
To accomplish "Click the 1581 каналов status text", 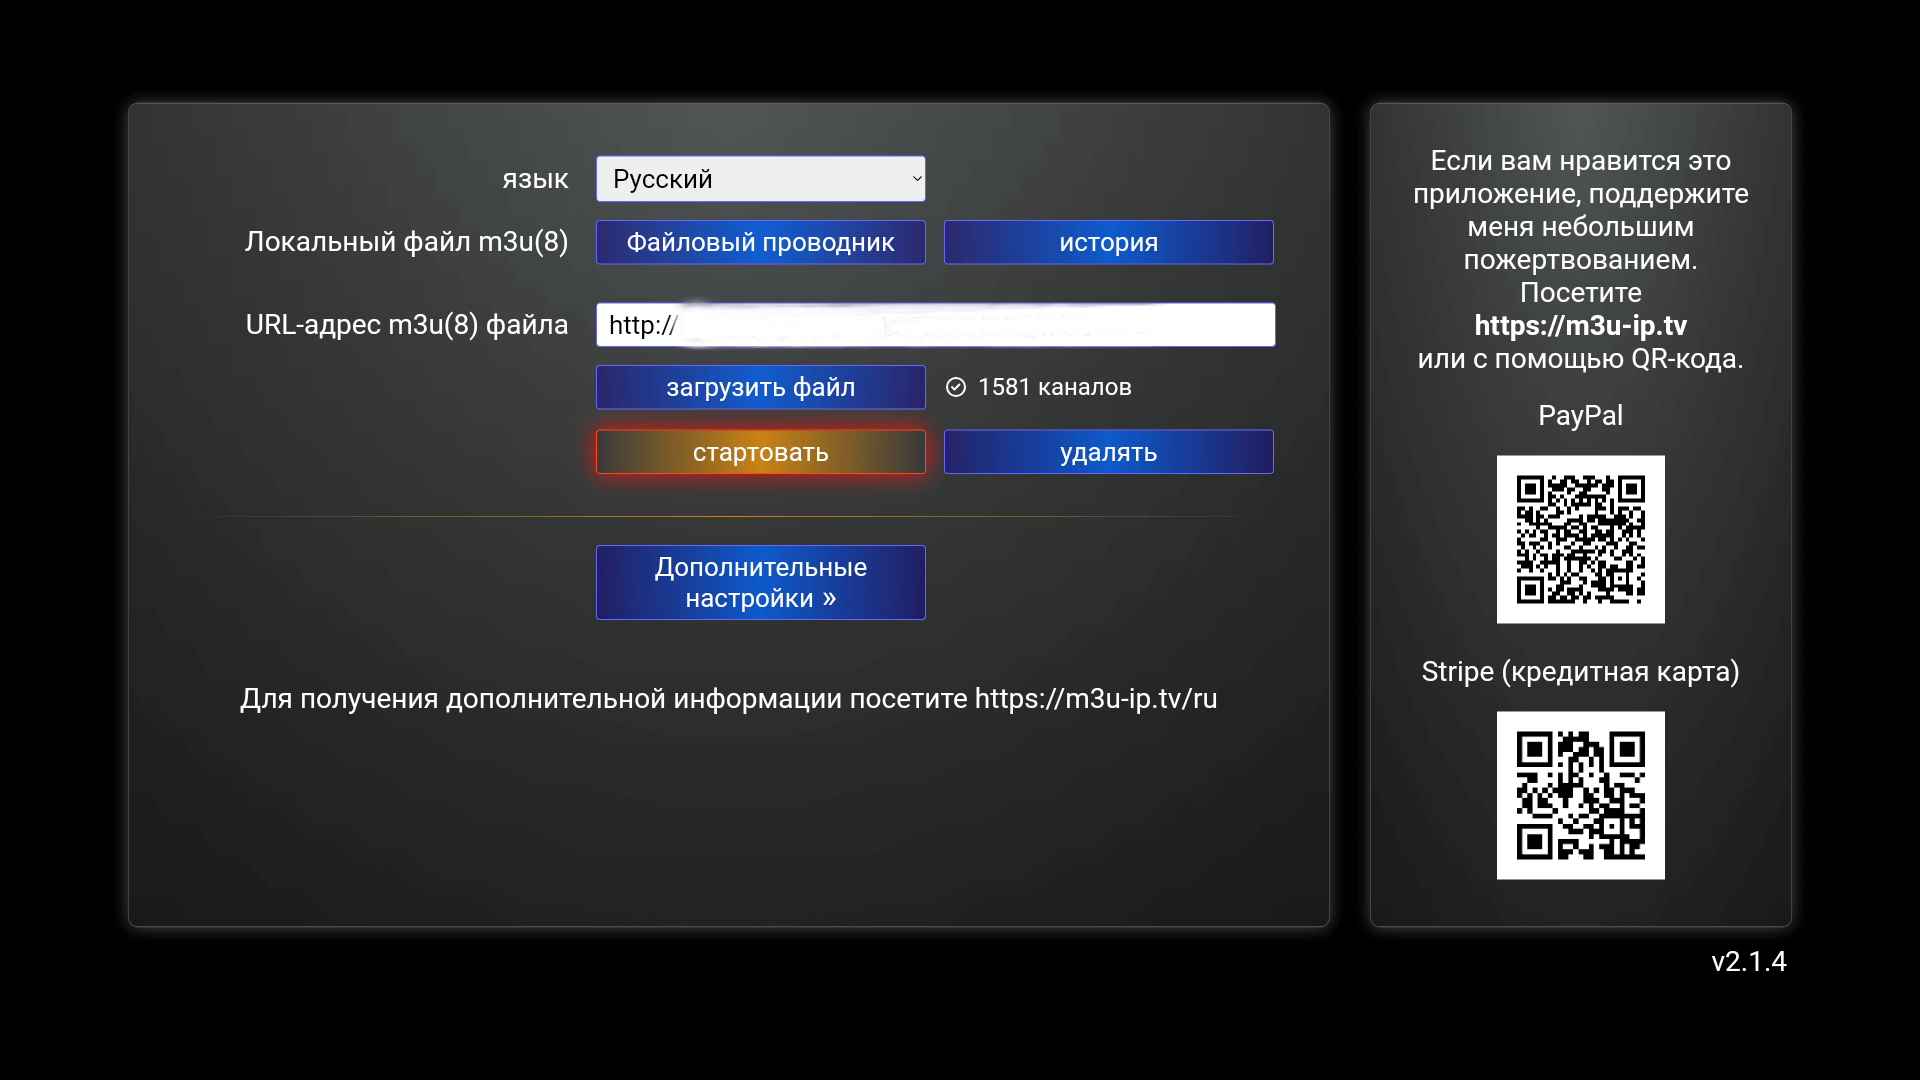I will point(1054,387).
